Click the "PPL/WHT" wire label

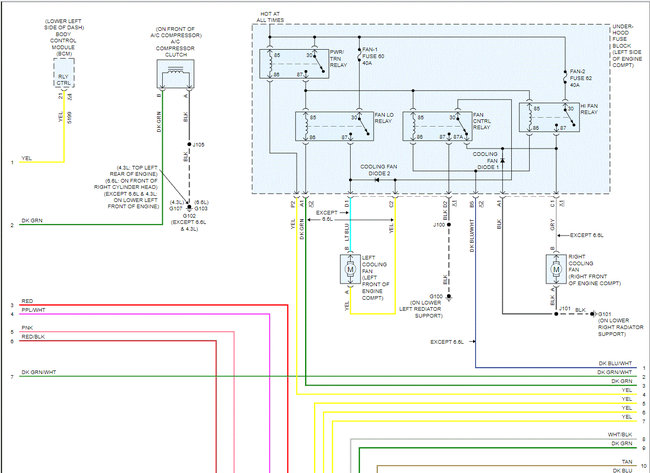coord(33,310)
